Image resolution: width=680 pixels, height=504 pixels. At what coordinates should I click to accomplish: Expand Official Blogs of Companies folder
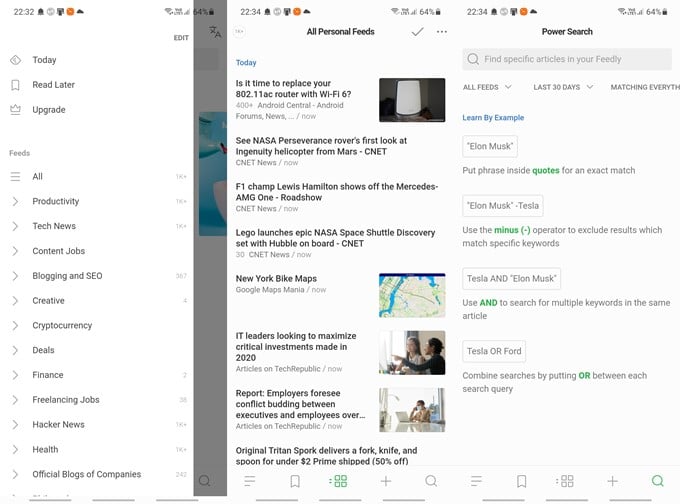point(15,474)
